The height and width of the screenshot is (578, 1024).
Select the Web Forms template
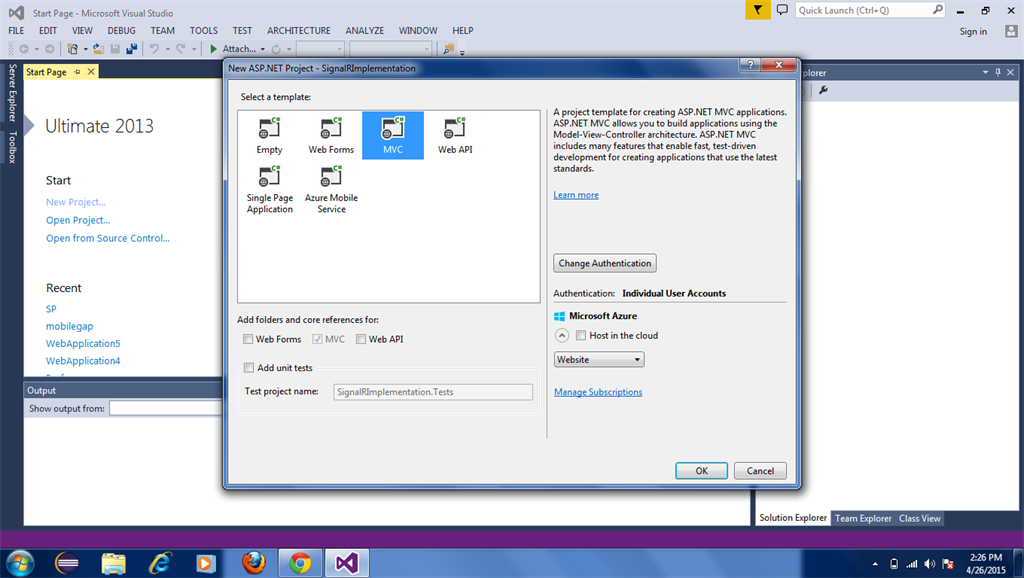(x=331, y=136)
